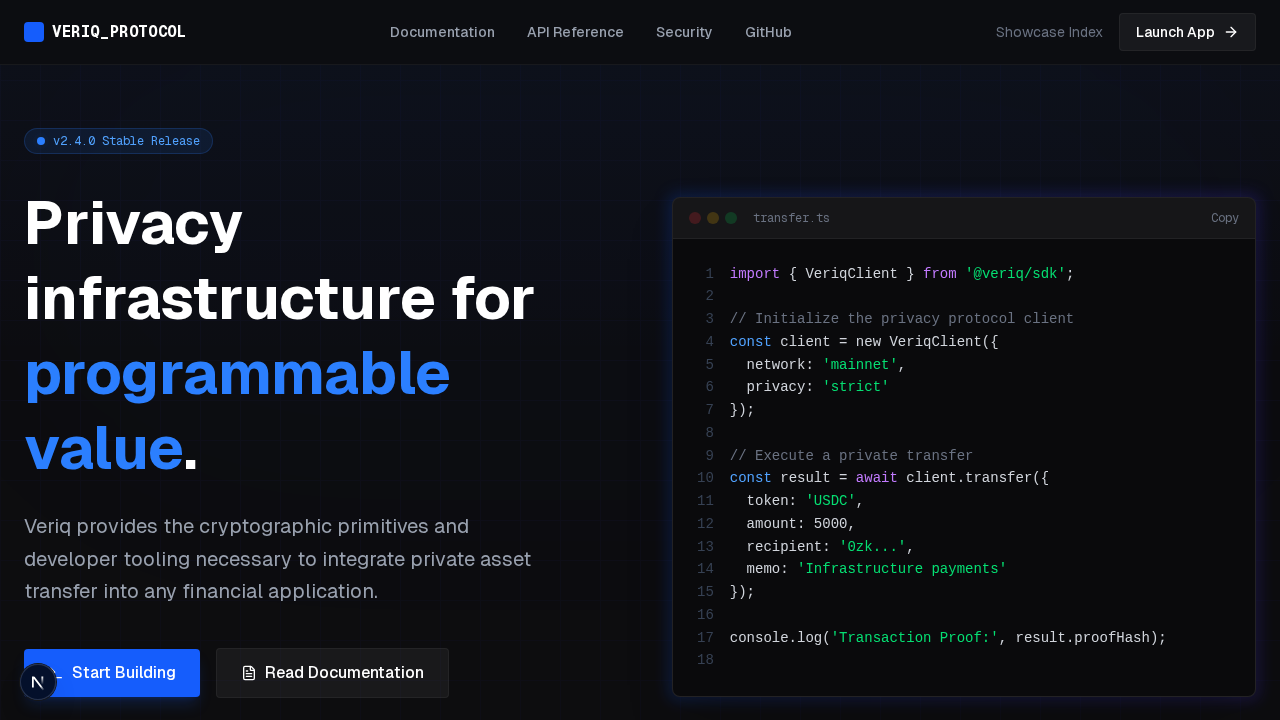Click the arrow icon inside Launch App
The image size is (1280, 720).
click(x=1232, y=32)
